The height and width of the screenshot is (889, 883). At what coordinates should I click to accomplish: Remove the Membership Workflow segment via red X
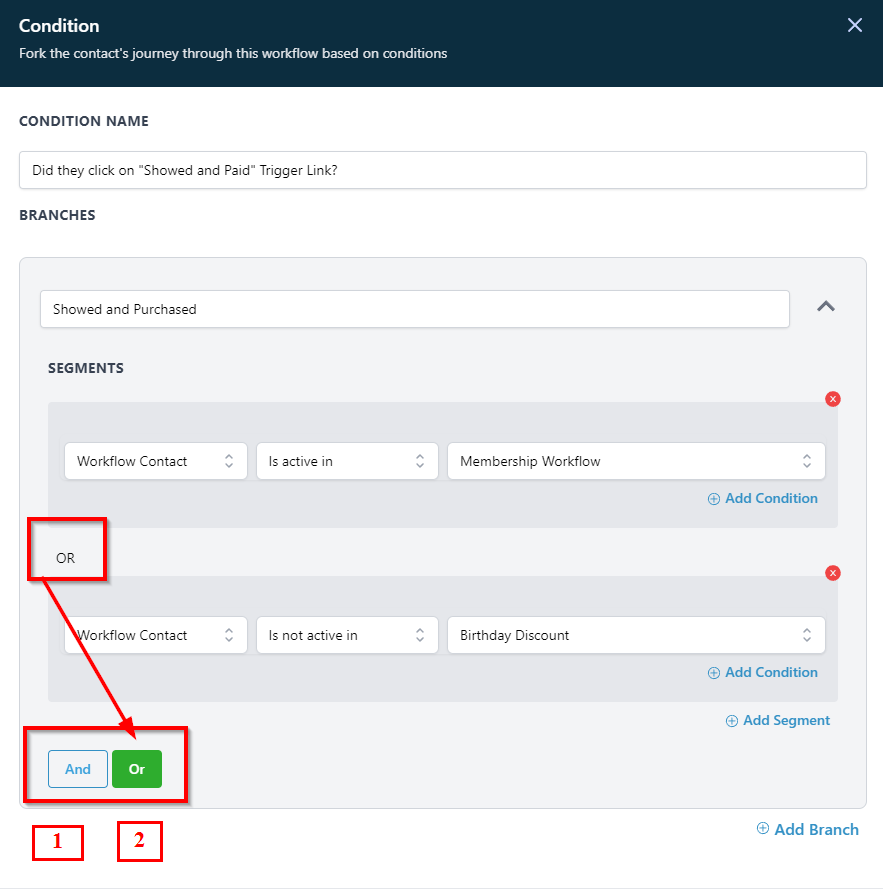point(833,399)
